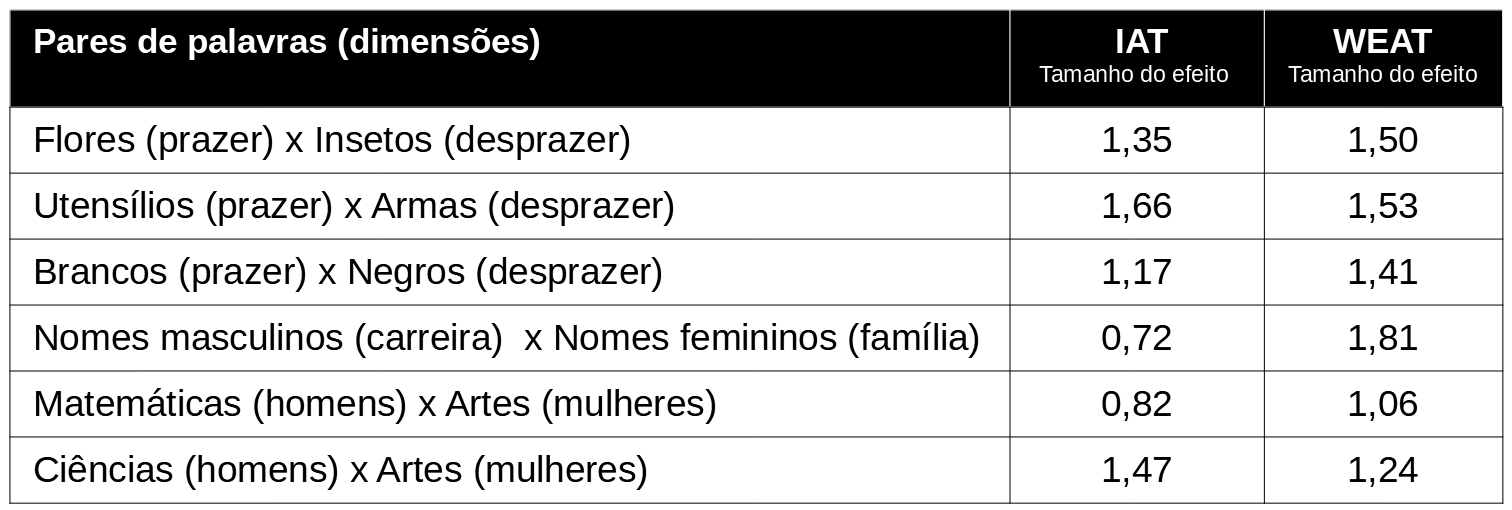
Task: Select the WEAT value 1,50 cell
Action: point(1382,140)
